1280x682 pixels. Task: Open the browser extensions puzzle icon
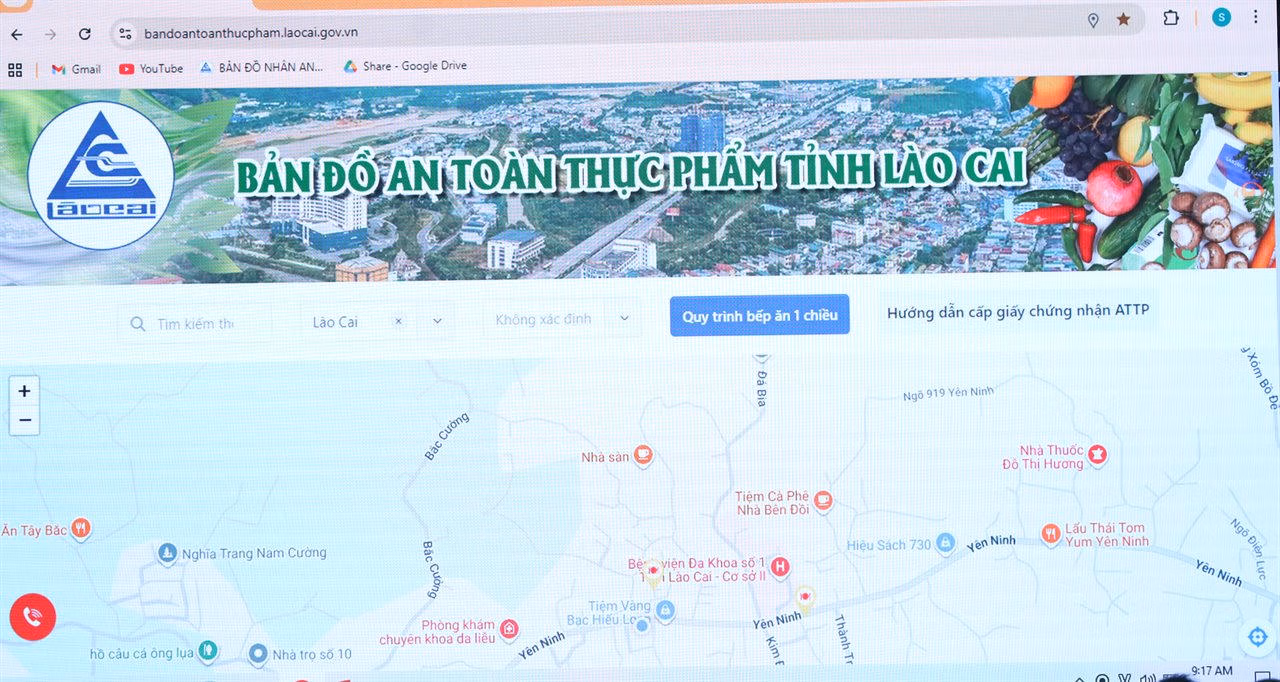1171,18
